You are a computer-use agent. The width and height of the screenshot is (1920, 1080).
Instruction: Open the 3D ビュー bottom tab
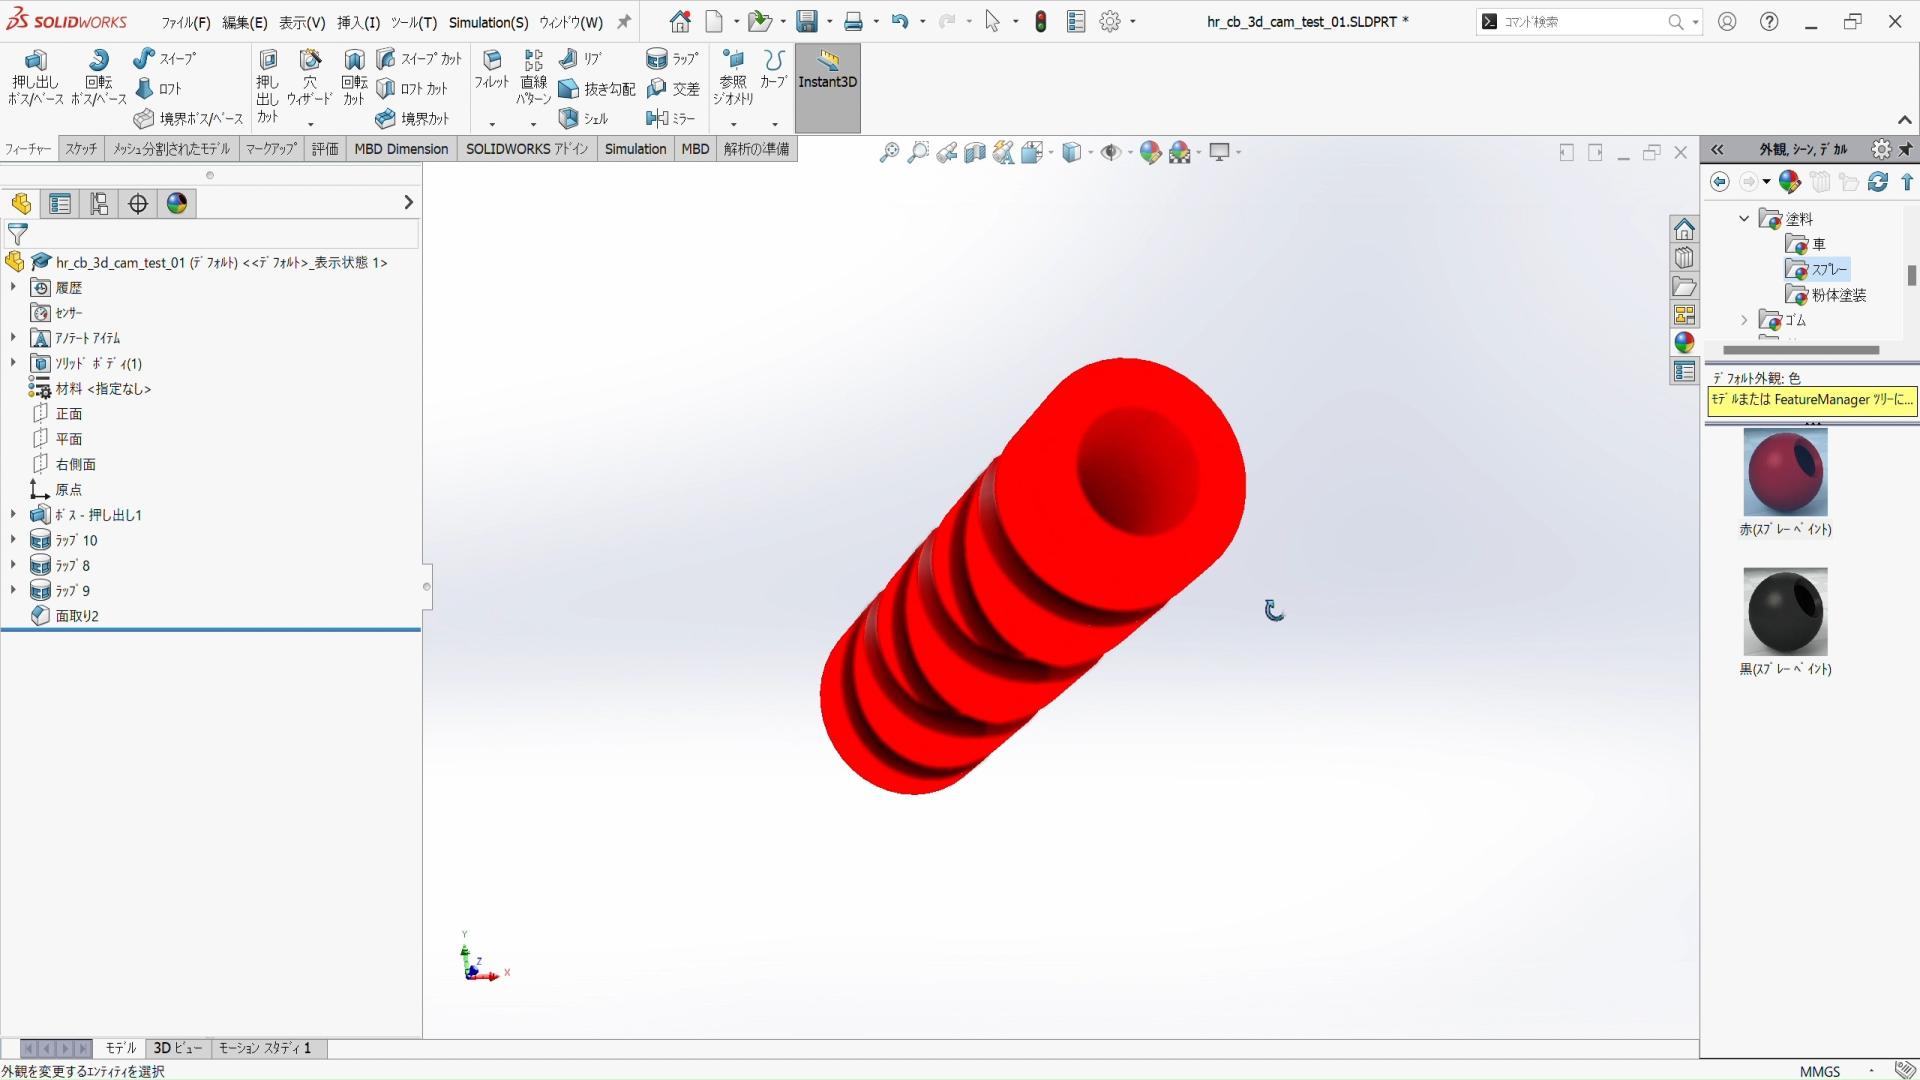[178, 1048]
